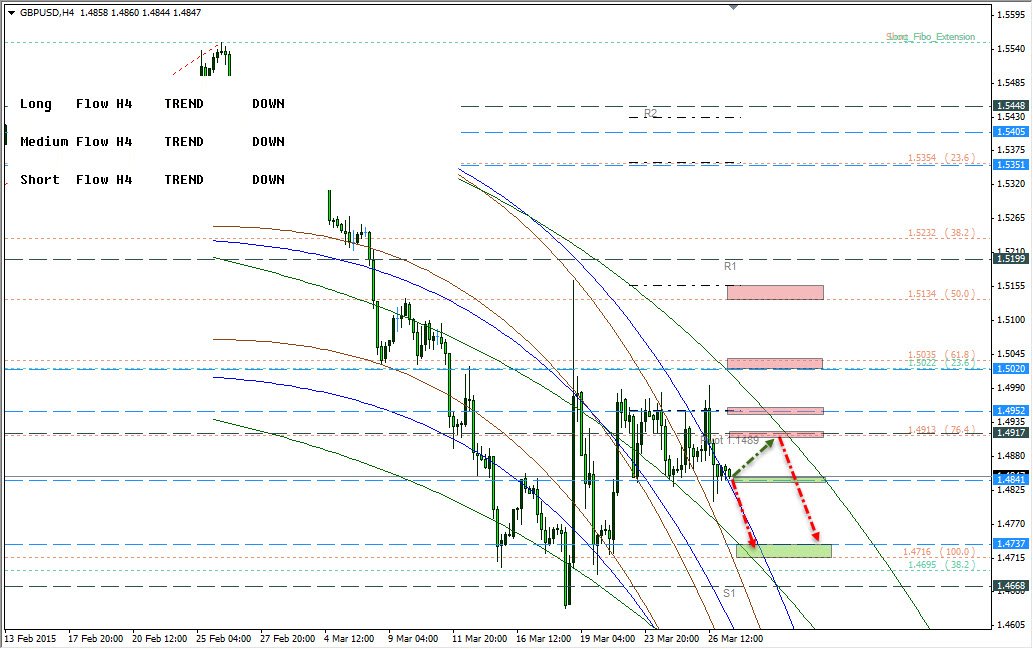Viewport: 1033px width, 649px height.
Task: Select the pink rectangle at the 1.4913 level
Action: coord(775,435)
